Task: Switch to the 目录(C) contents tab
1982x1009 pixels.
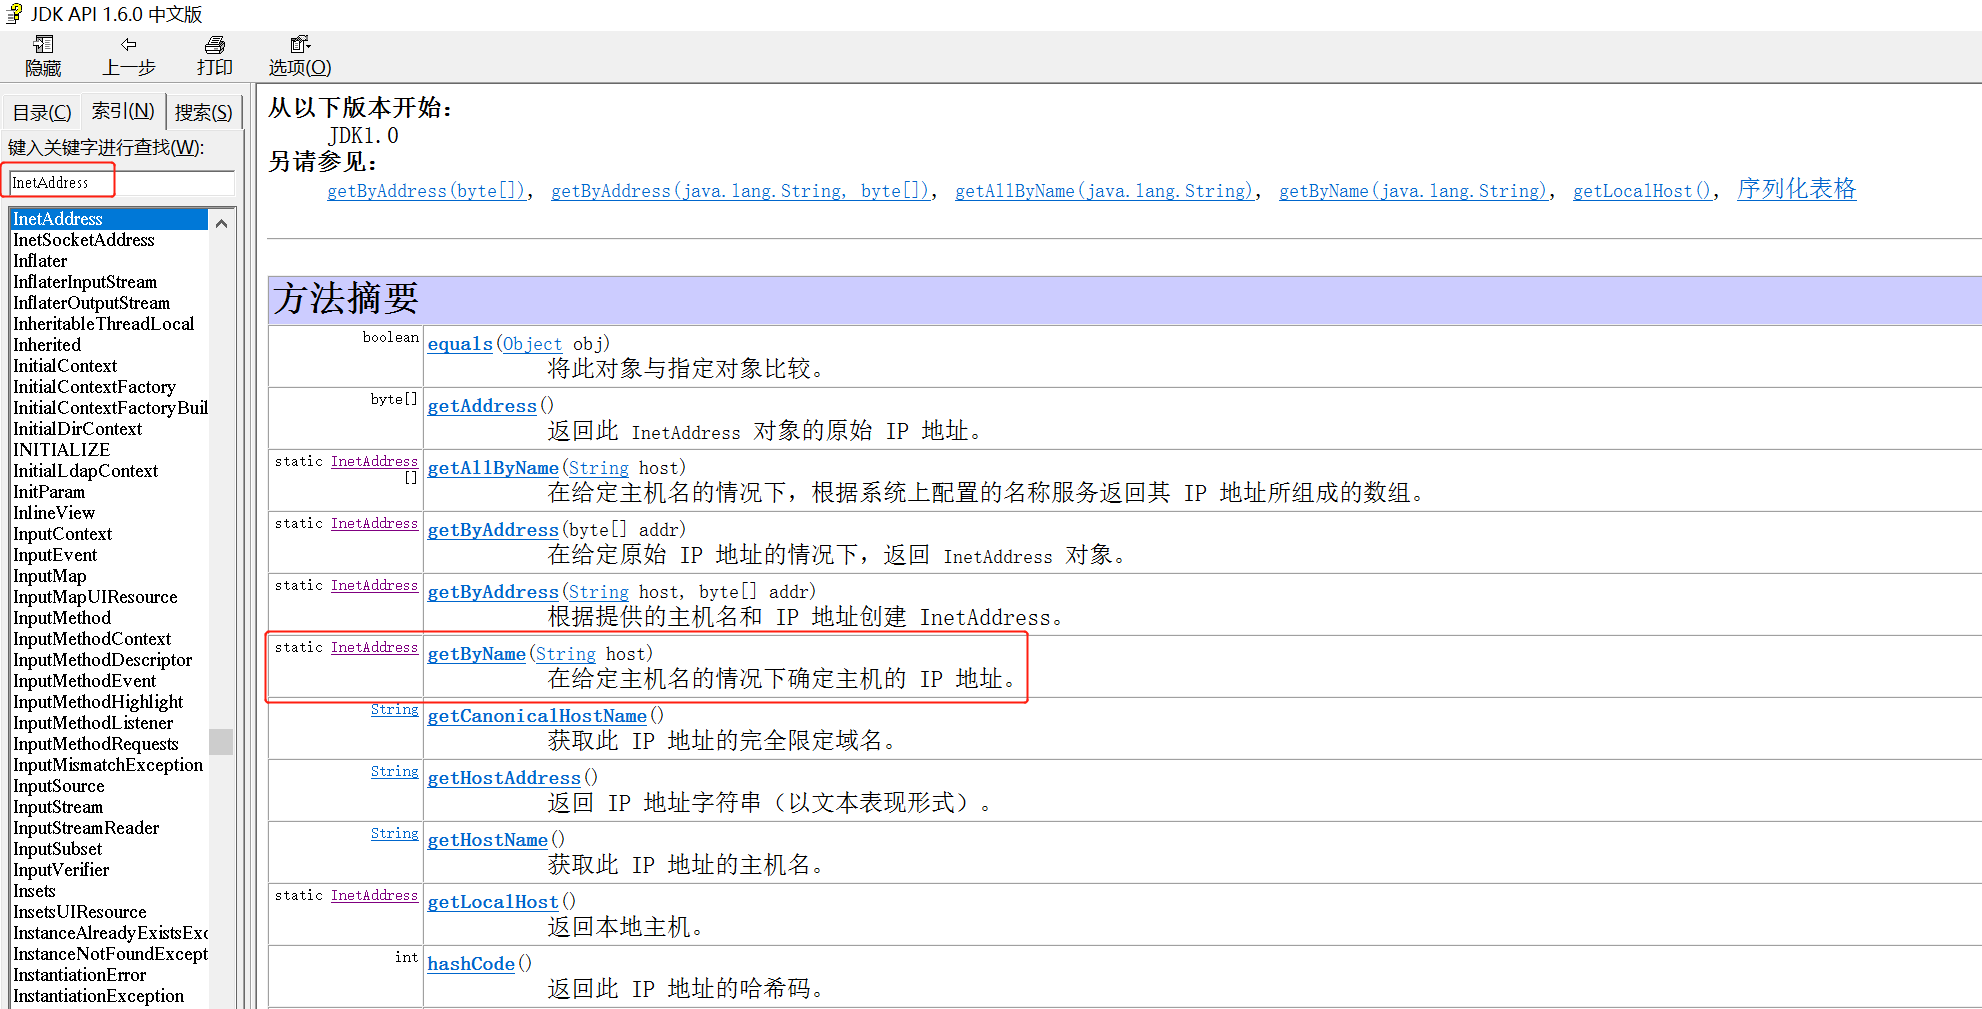Action: 42,112
